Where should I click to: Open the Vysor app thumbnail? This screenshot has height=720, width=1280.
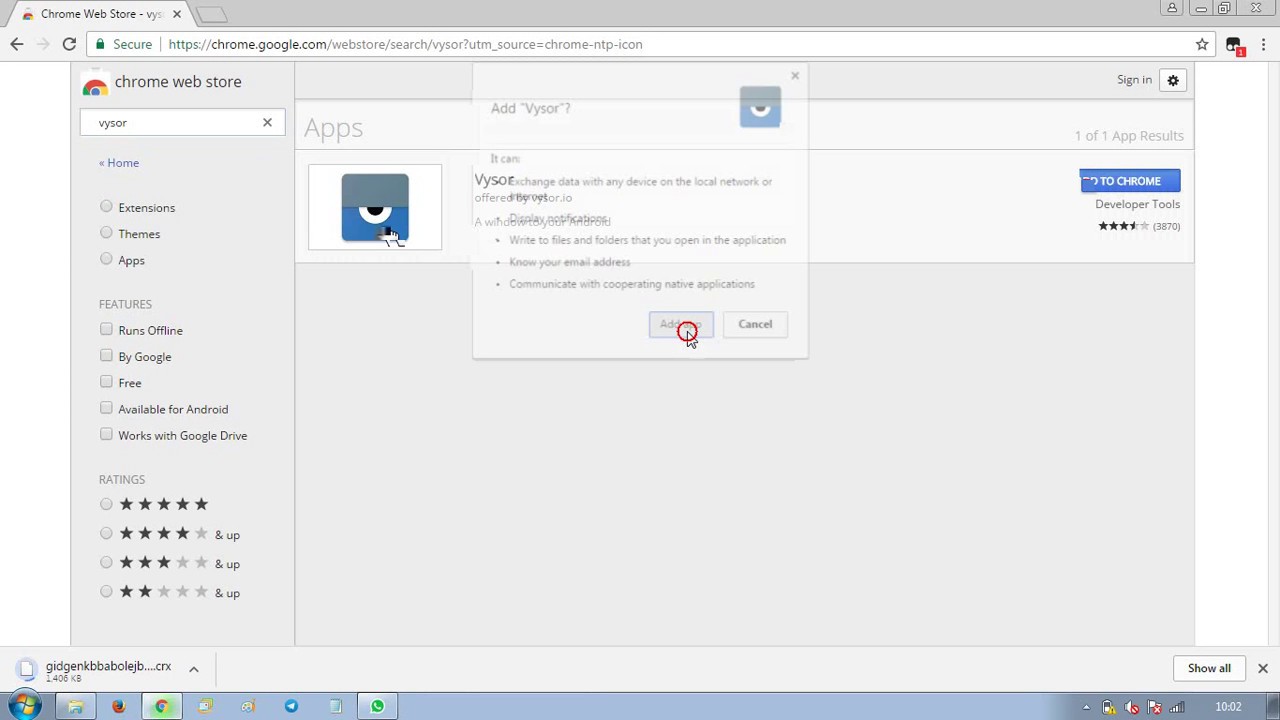point(375,207)
